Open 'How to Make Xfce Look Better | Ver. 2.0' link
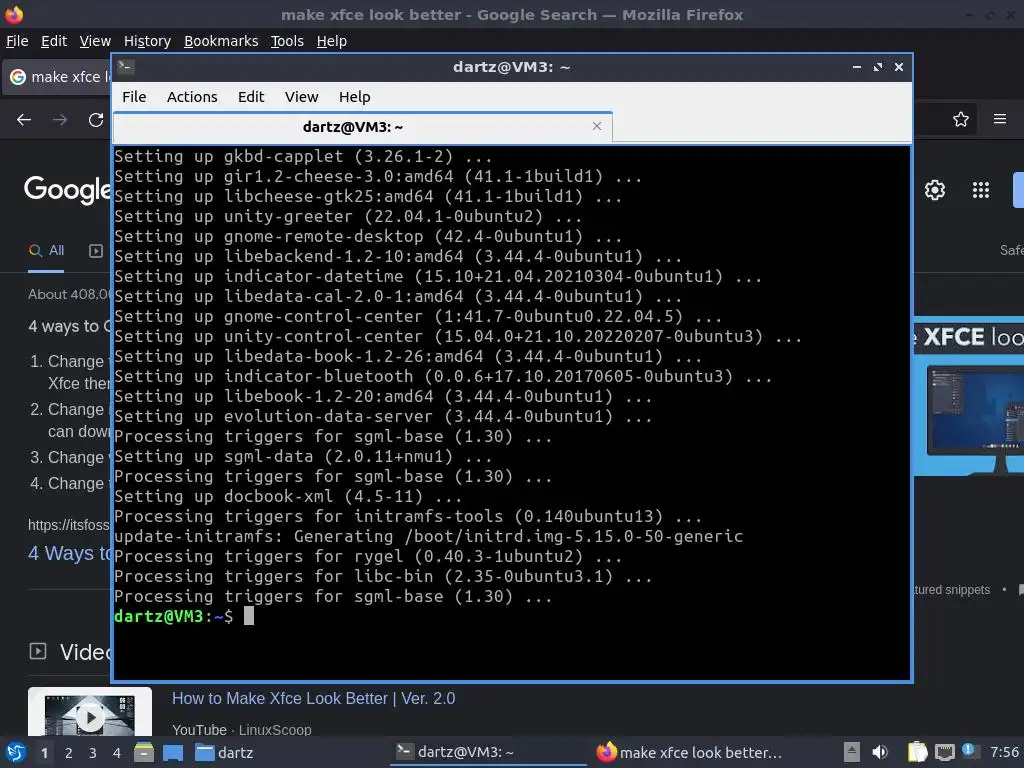 pos(313,698)
